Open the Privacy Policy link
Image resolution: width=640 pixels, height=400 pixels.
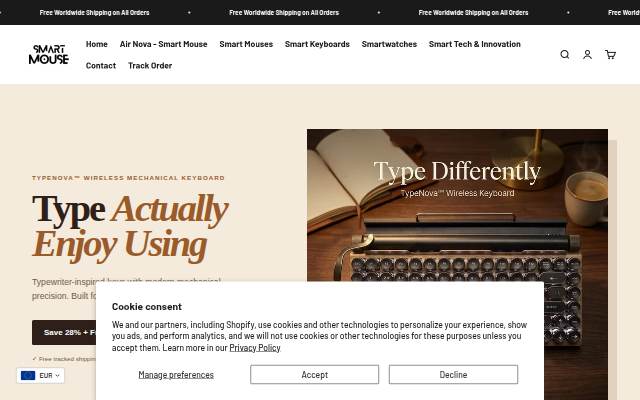pyautogui.click(x=255, y=348)
